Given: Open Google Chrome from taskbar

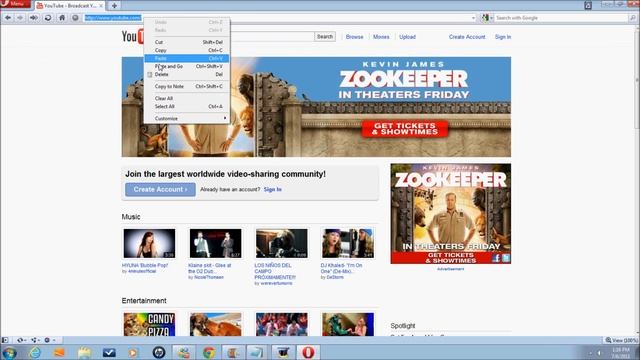Looking at the screenshot, I should point(209,352).
